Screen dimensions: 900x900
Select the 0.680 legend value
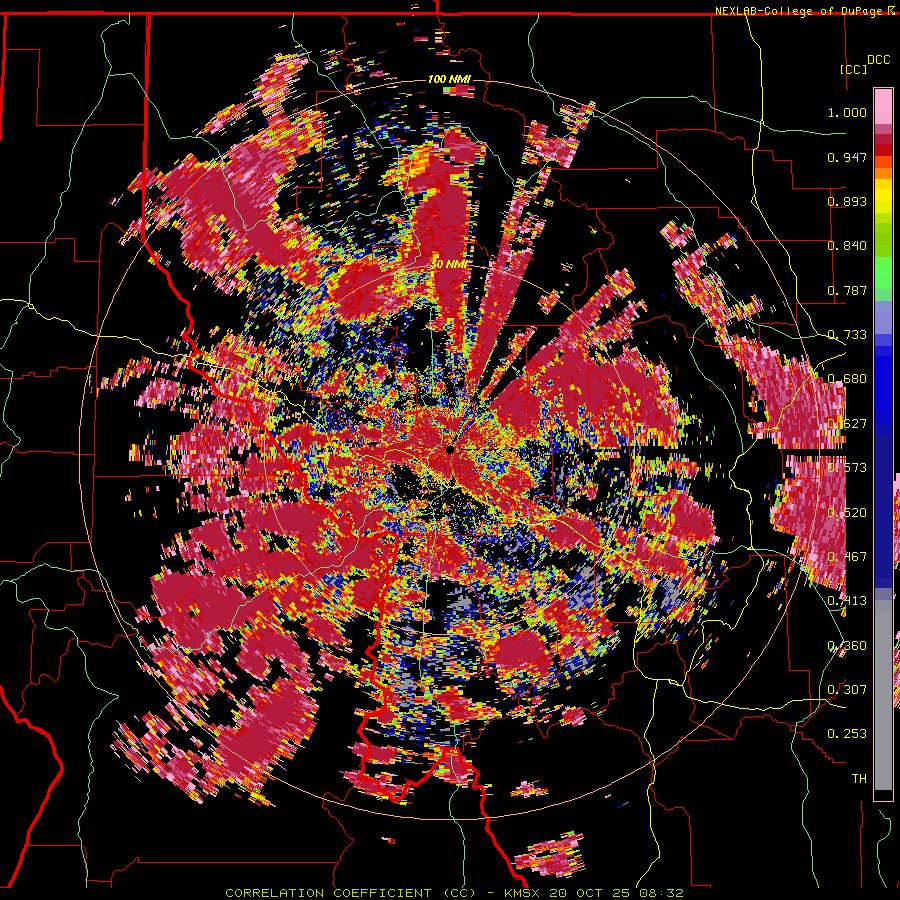[x=847, y=379]
